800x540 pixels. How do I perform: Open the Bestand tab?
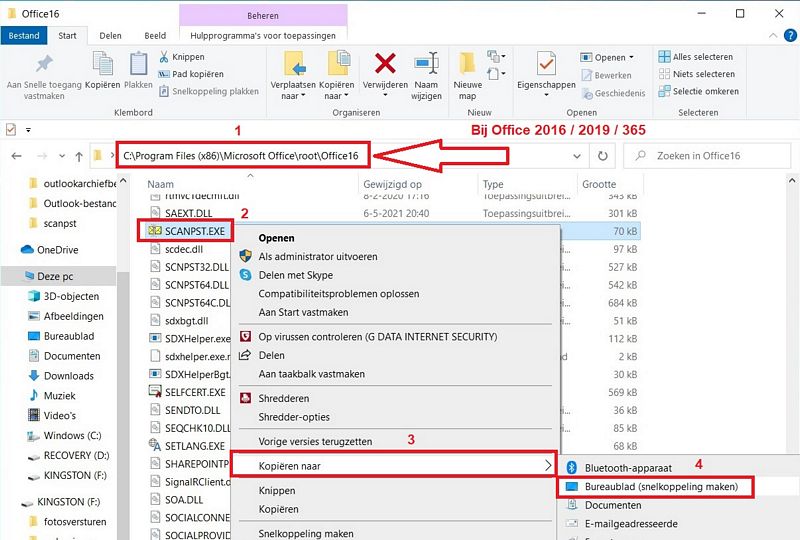pos(23,36)
